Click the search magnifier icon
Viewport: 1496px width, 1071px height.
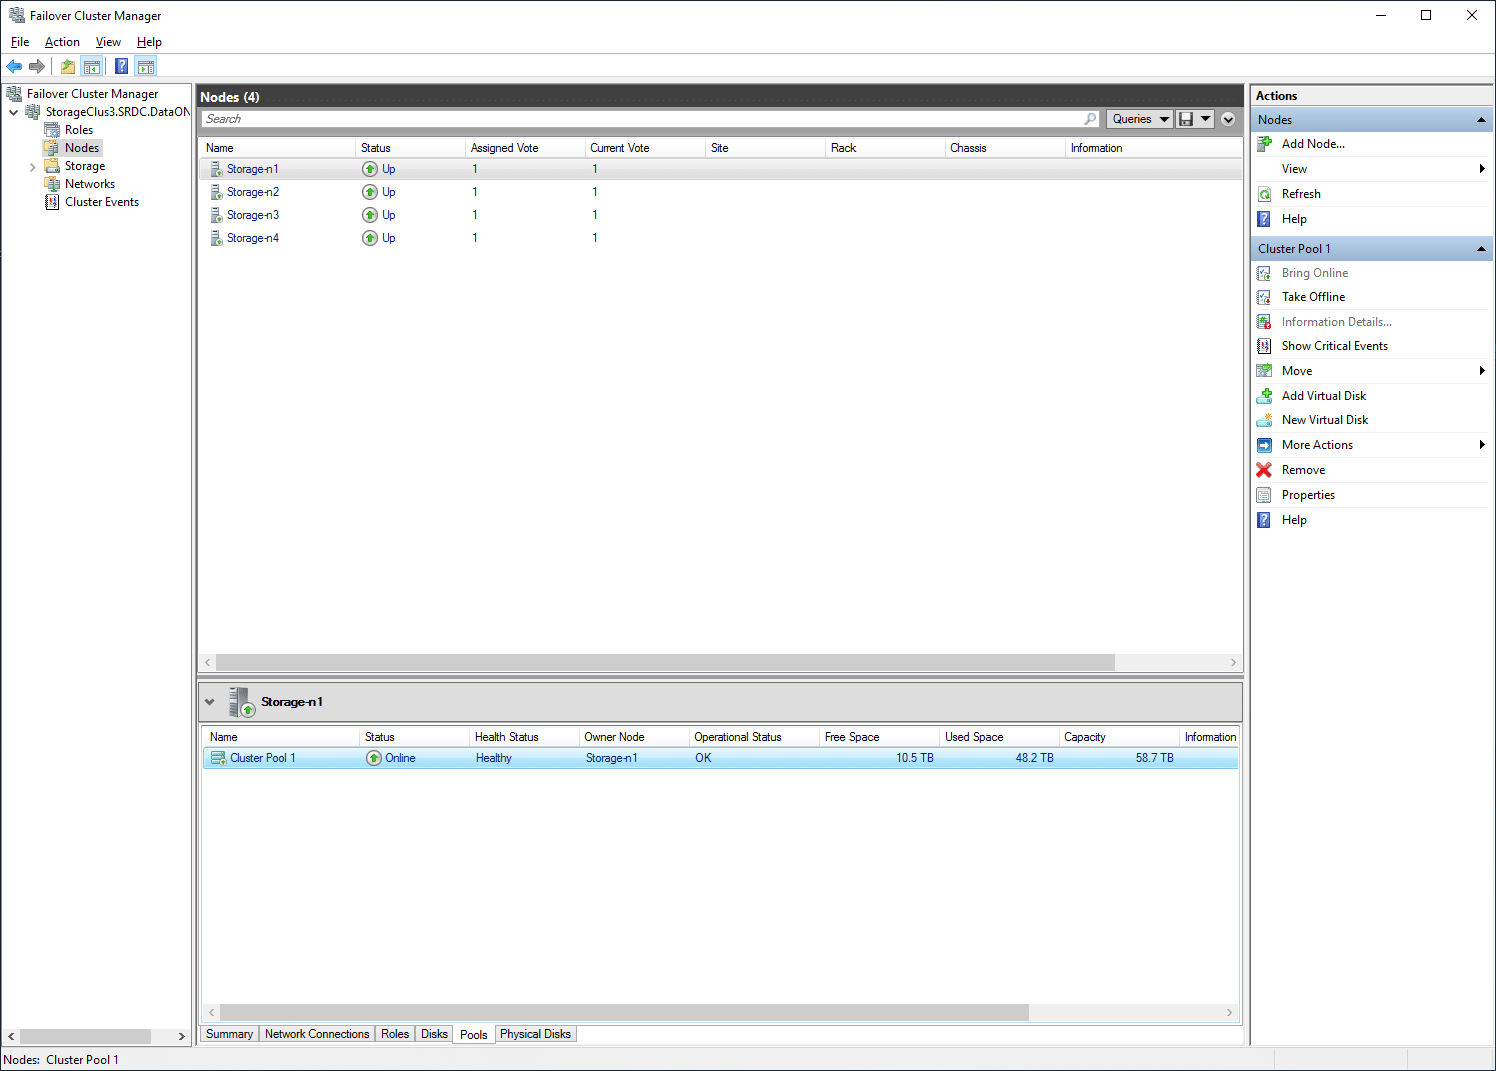(1090, 119)
